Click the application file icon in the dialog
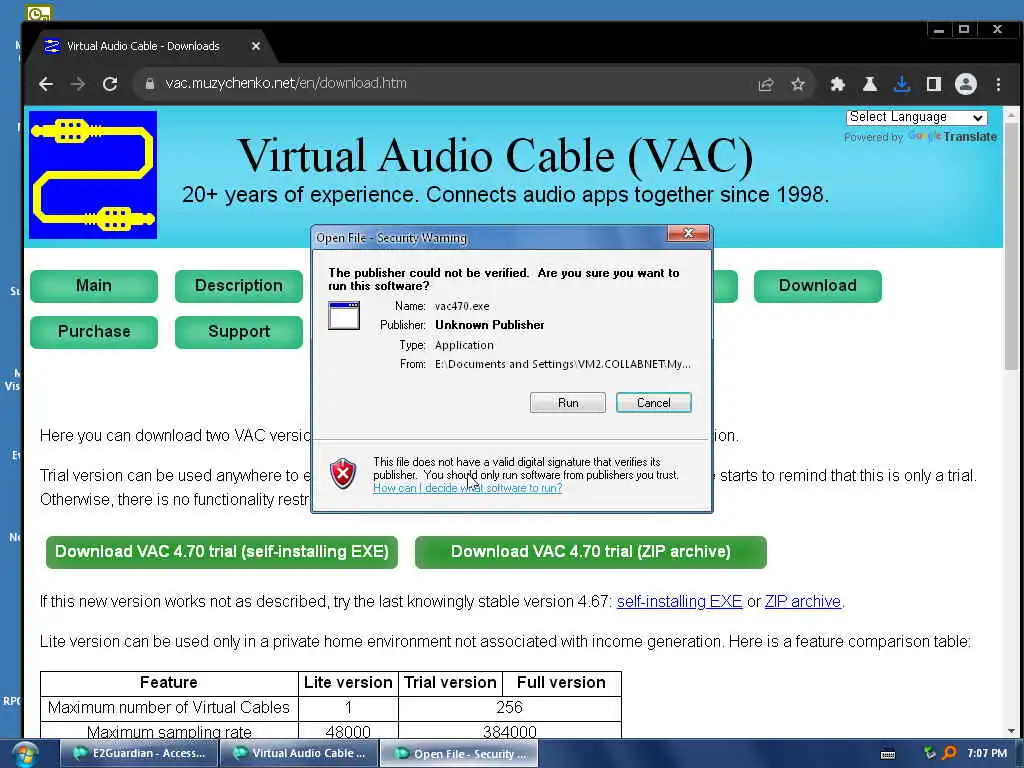 click(344, 315)
